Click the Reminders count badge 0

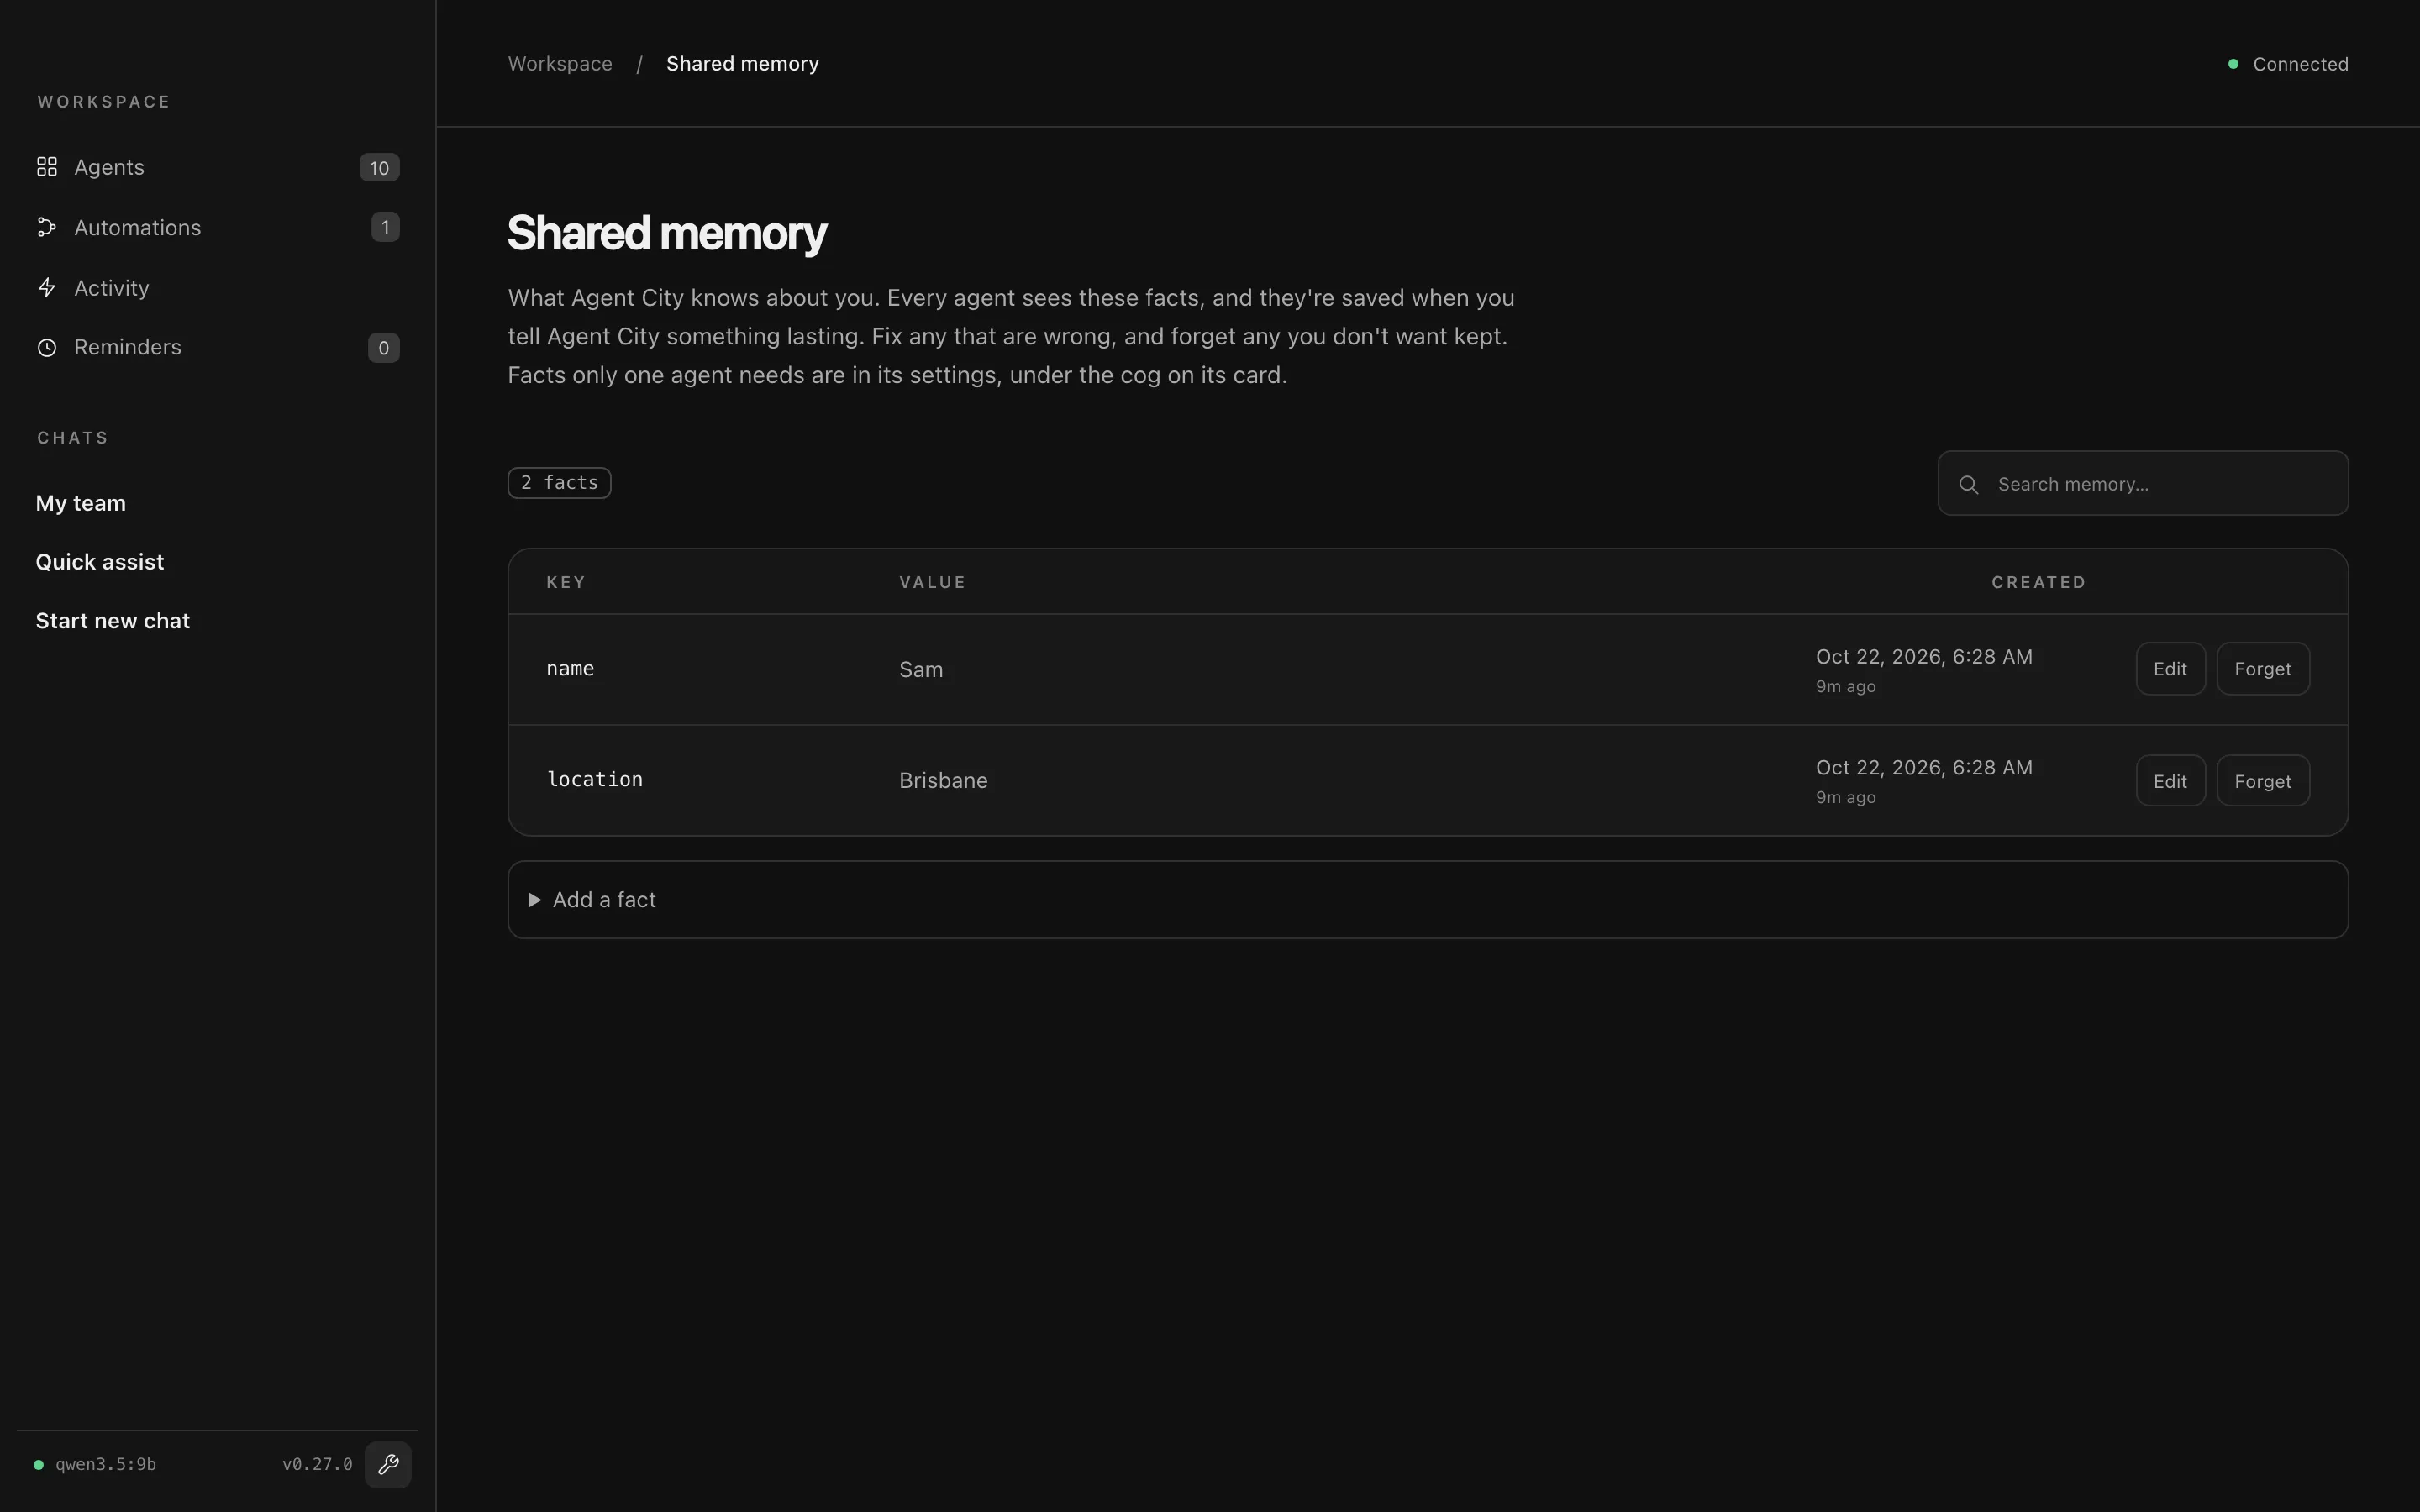point(383,347)
